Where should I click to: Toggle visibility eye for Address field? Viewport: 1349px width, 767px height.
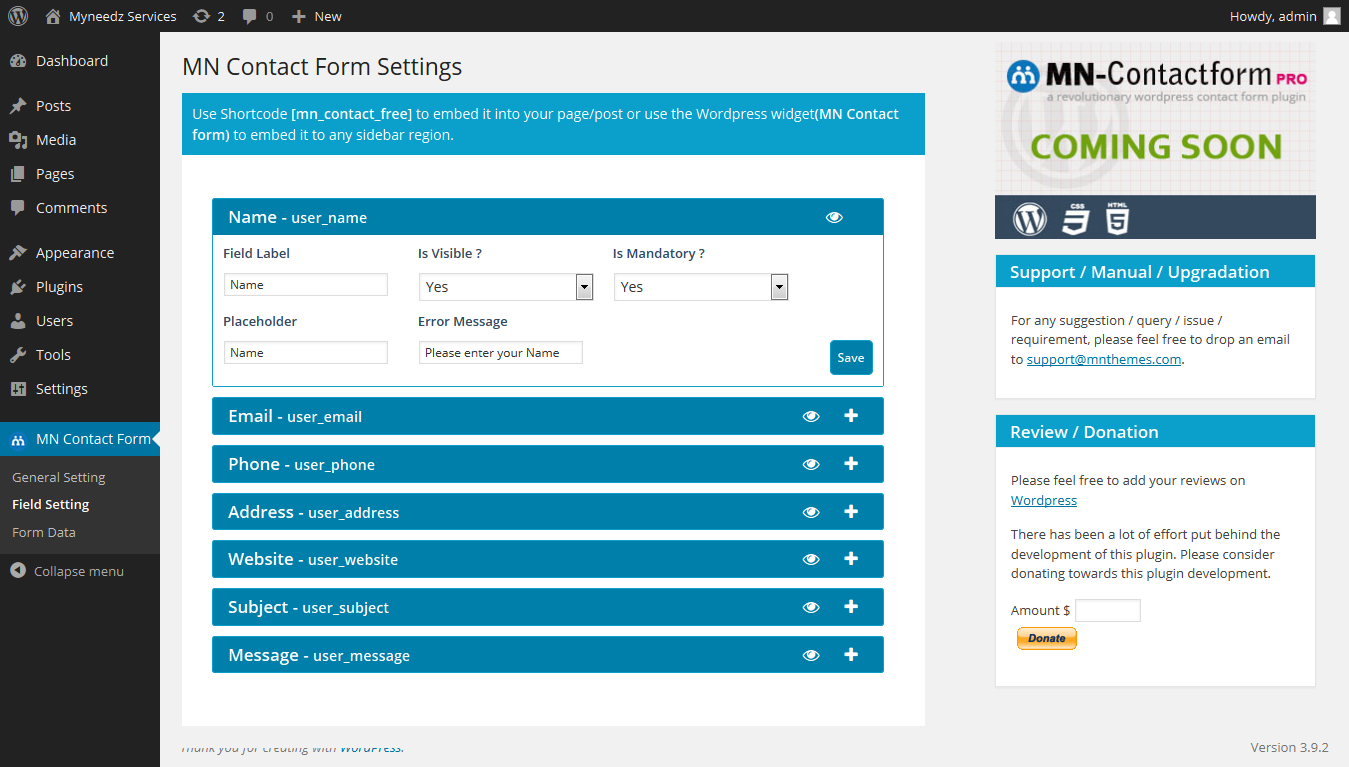[811, 512]
